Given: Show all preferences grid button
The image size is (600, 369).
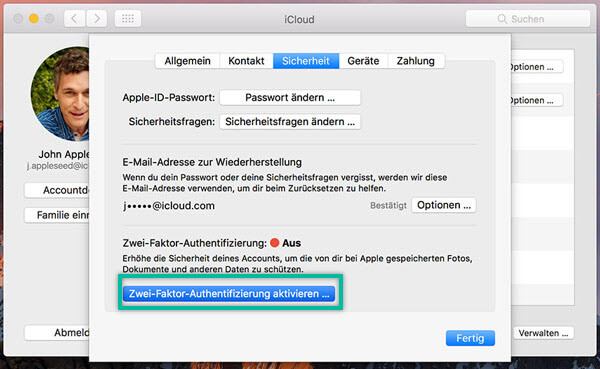Looking at the screenshot, I should coord(128,18).
